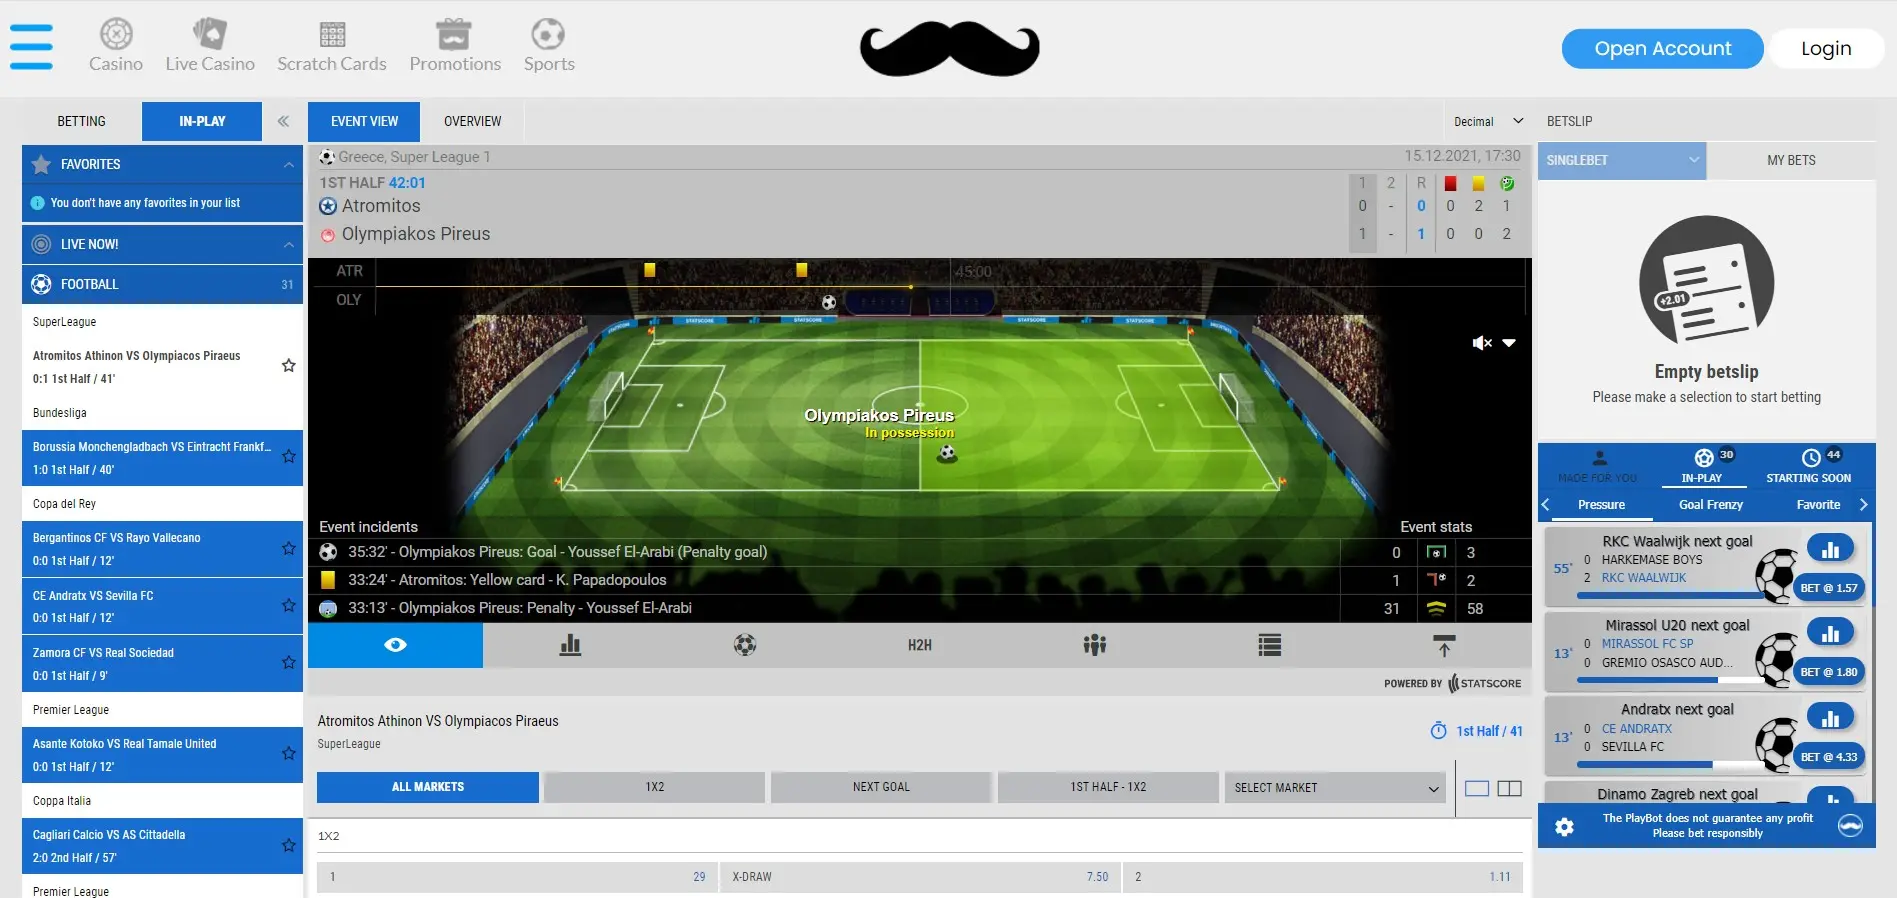Open the bar chart statistics tab
1897x898 pixels.
click(x=570, y=645)
